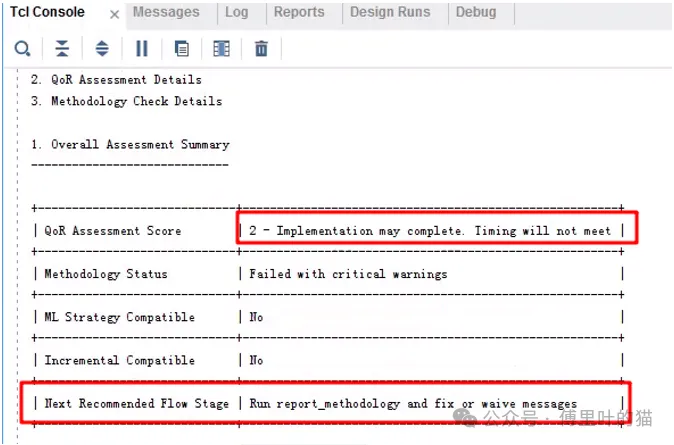The height and width of the screenshot is (445, 674).
Task: Open the Log tab
Action: (x=236, y=13)
